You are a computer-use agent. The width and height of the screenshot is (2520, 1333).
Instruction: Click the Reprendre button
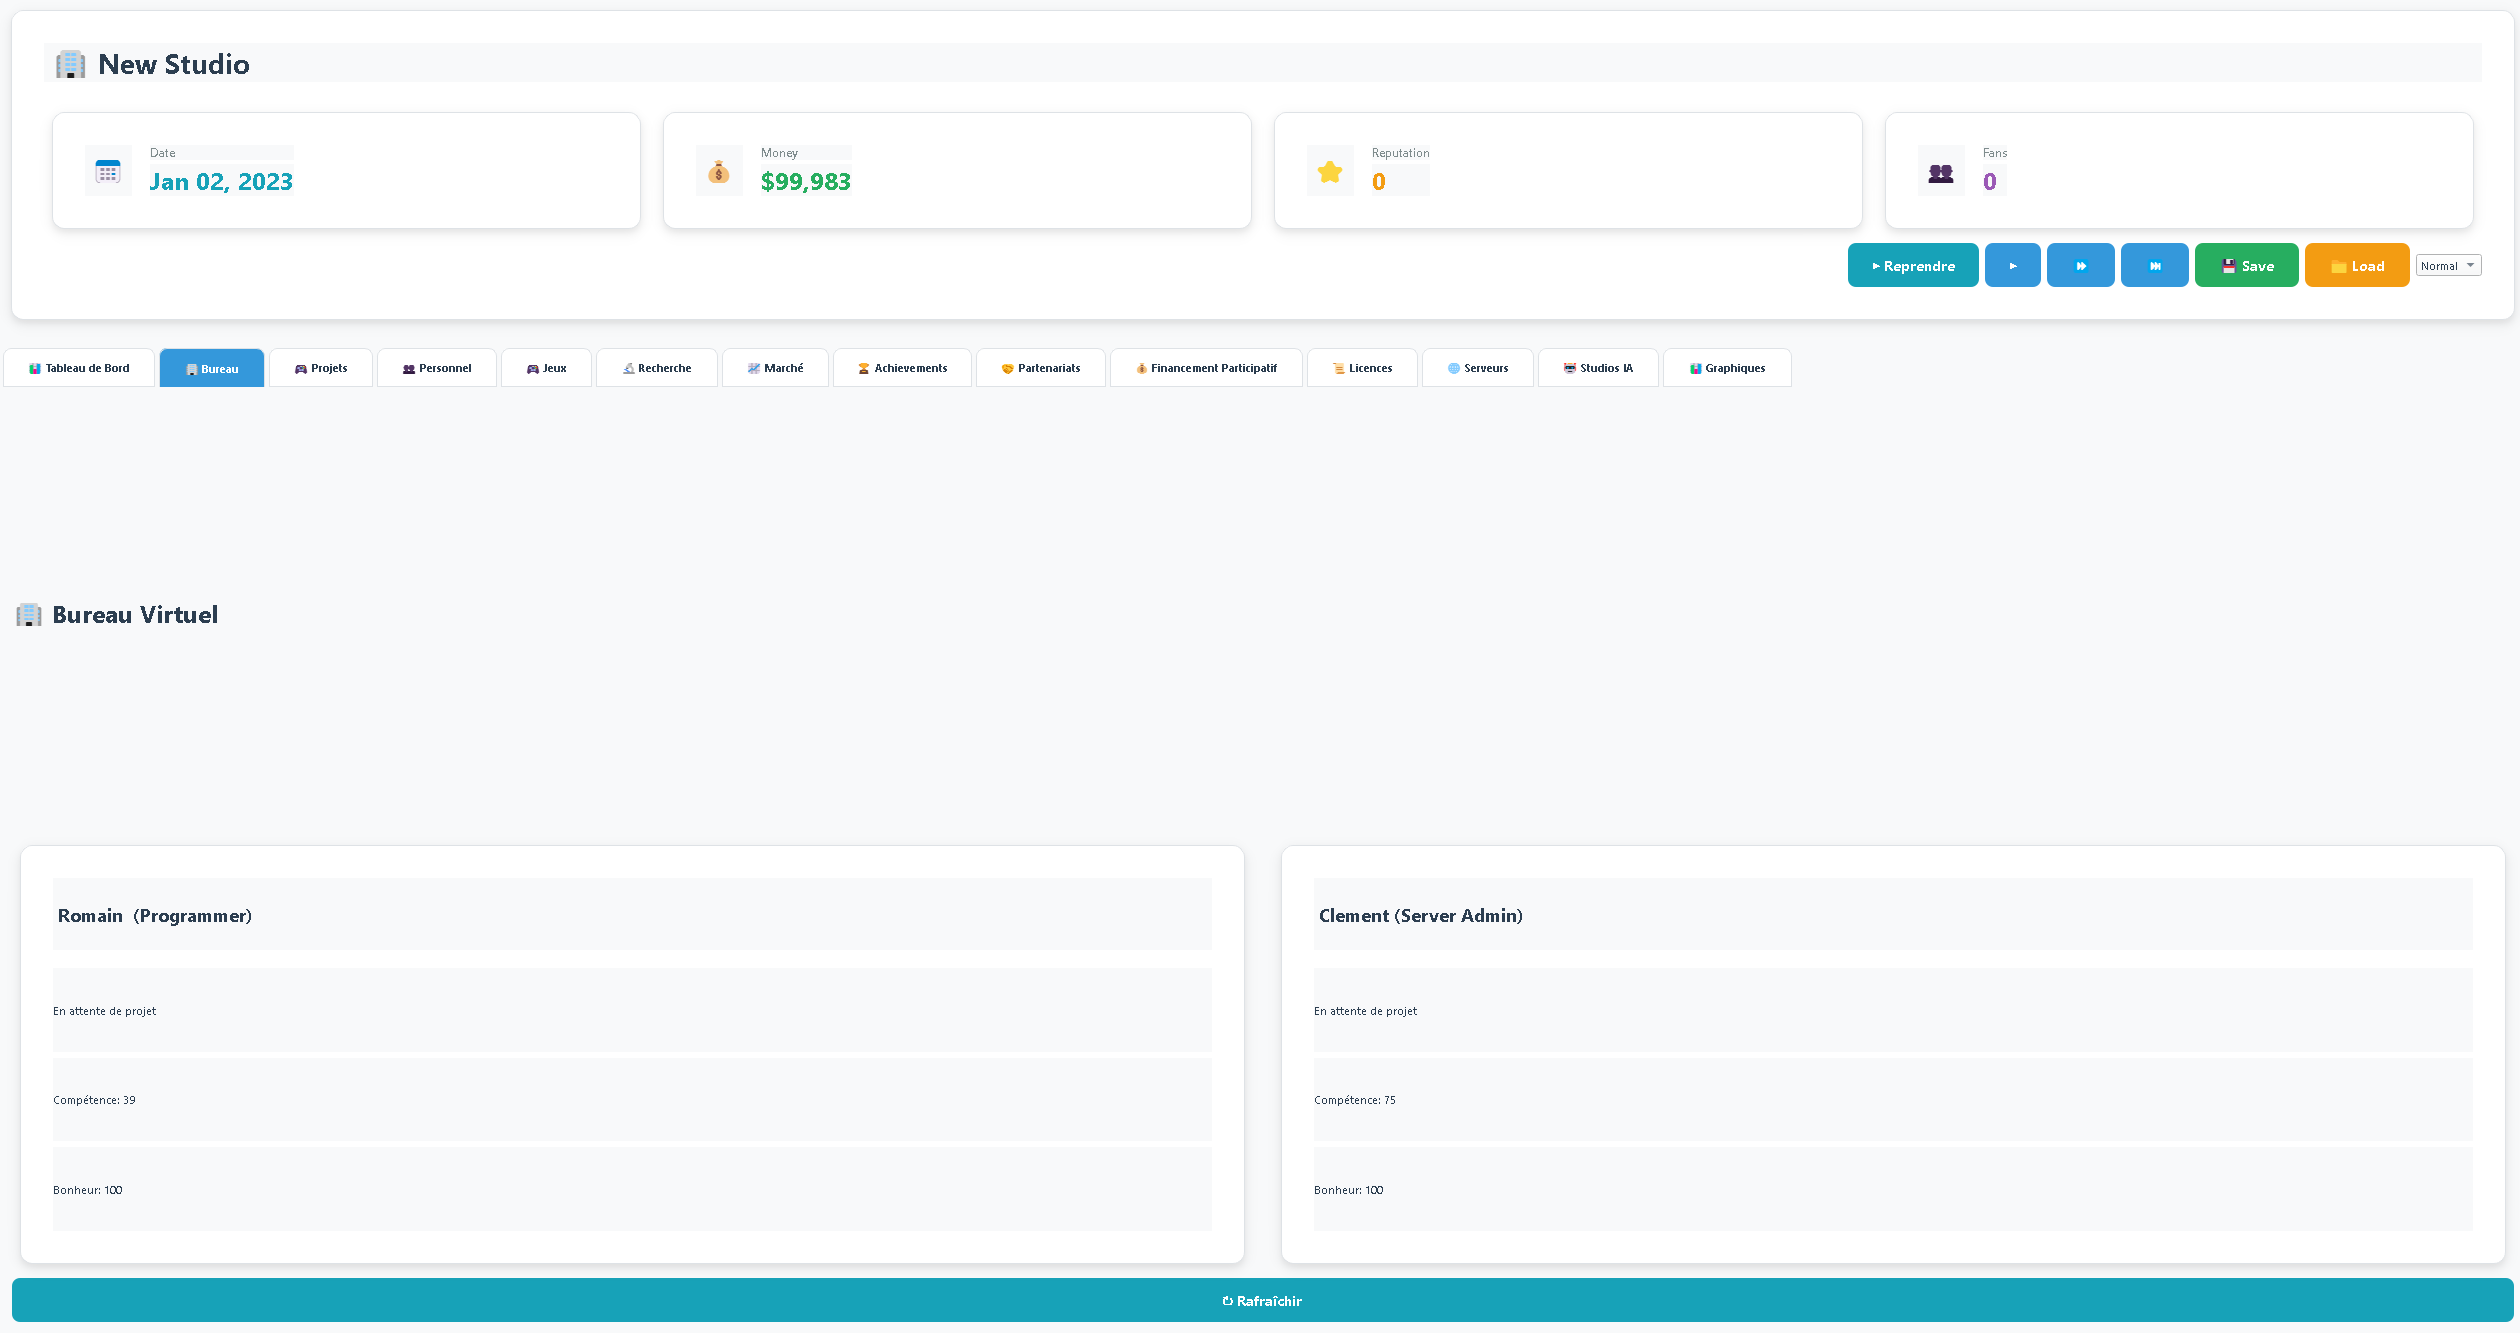pos(1912,265)
